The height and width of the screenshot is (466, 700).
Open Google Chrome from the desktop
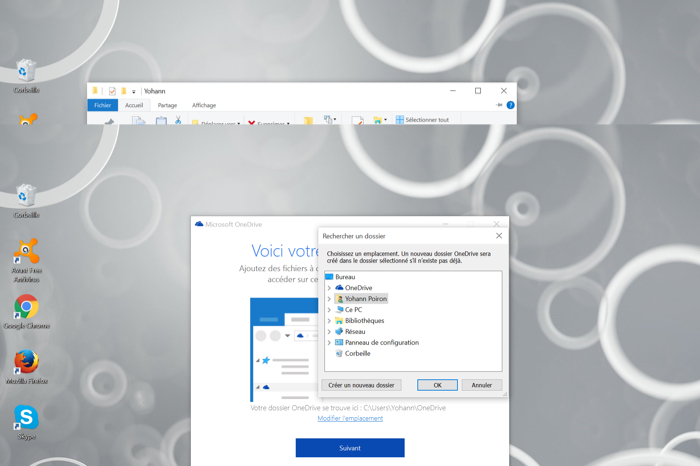click(x=26, y=308)
